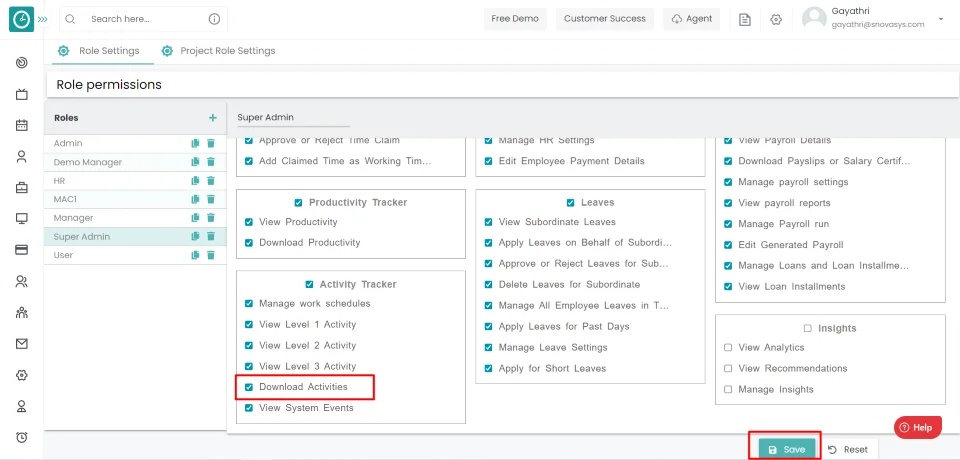Open the sidebar mail envelope icon
Viewport: 960px width, 460px height.
[21, 344]
